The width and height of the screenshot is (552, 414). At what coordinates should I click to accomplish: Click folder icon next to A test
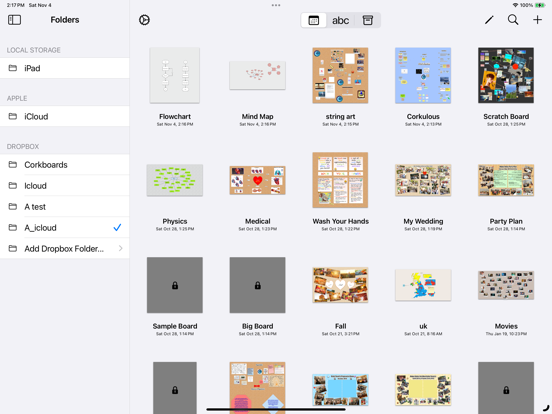click(x=13, y=206)
